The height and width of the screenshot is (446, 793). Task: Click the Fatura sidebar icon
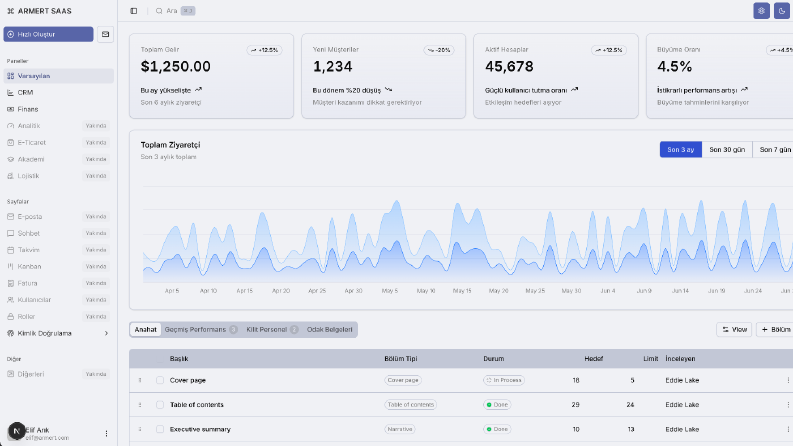click(x=11, y=283)
